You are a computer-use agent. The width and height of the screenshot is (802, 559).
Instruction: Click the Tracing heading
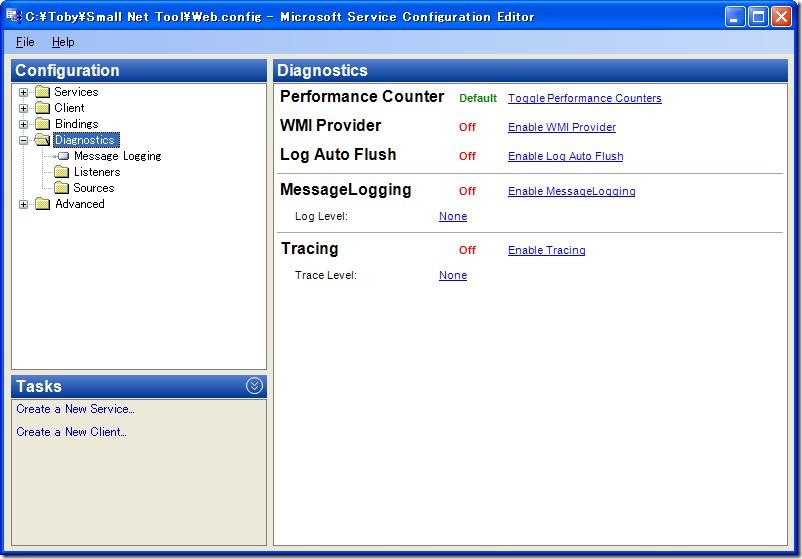click(309, 249)
